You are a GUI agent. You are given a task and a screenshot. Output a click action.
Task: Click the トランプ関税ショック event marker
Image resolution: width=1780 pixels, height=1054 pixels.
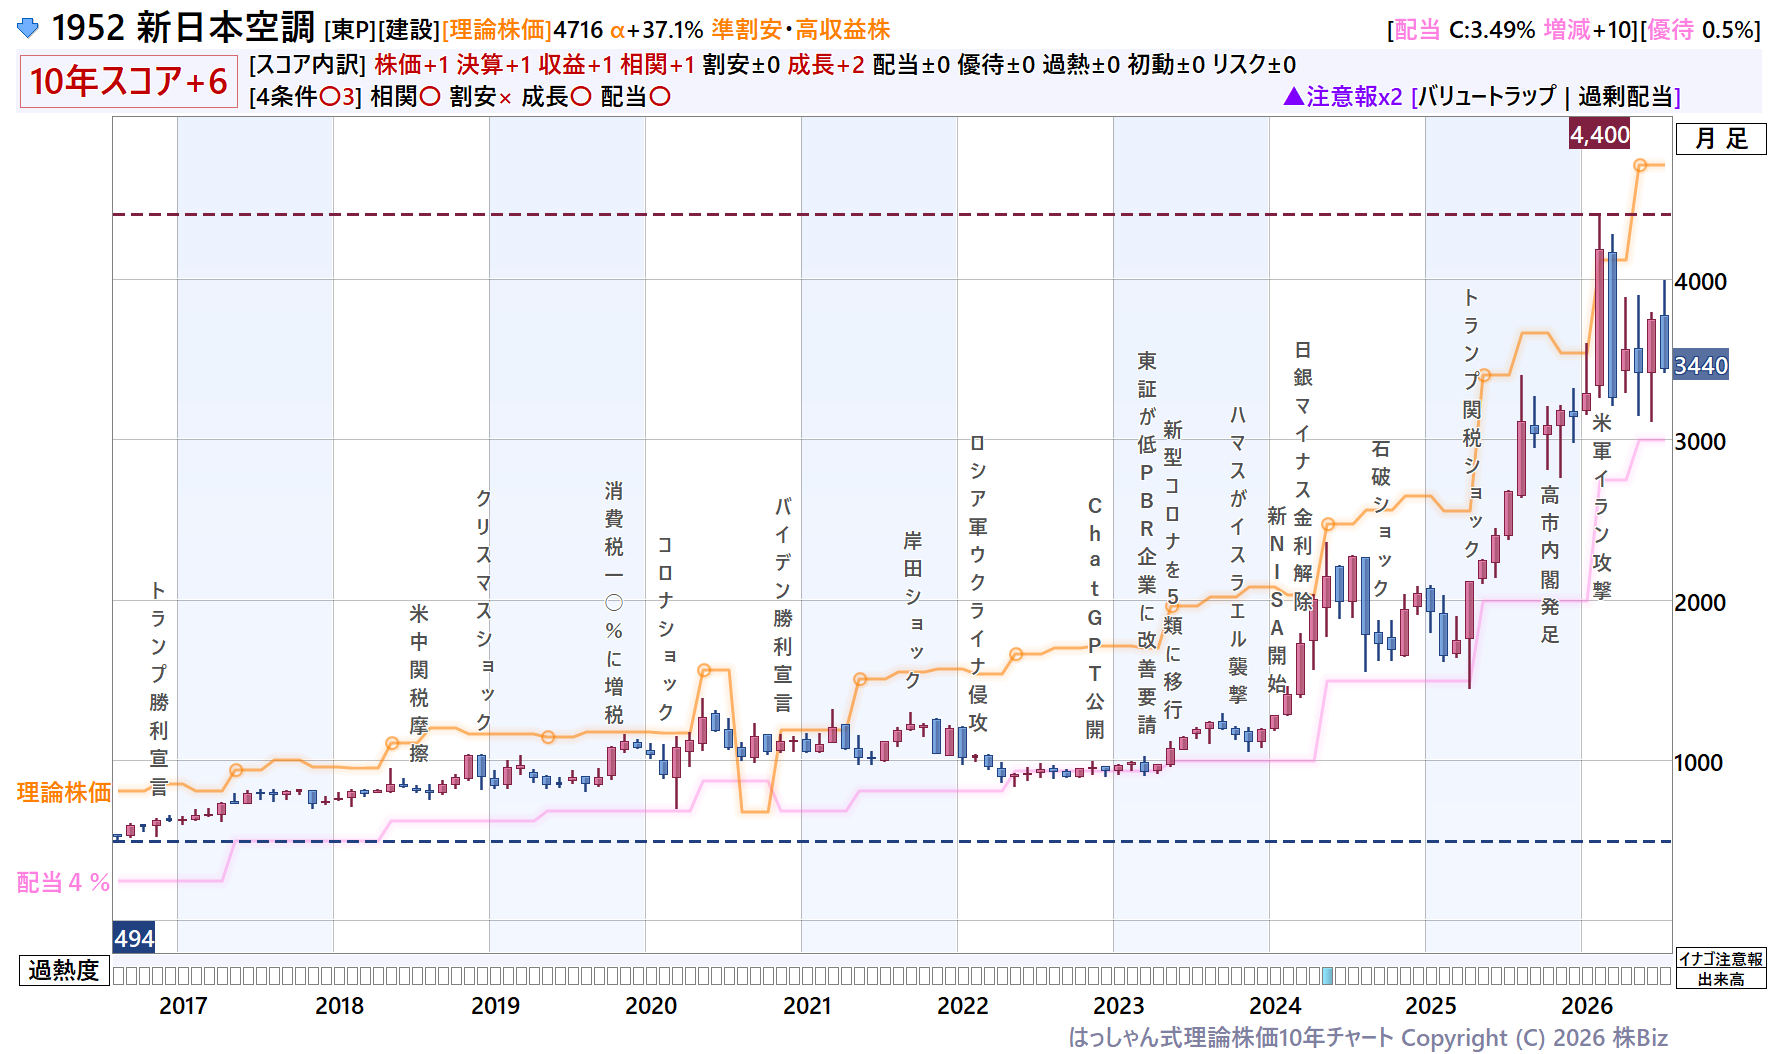(1472, 424)
